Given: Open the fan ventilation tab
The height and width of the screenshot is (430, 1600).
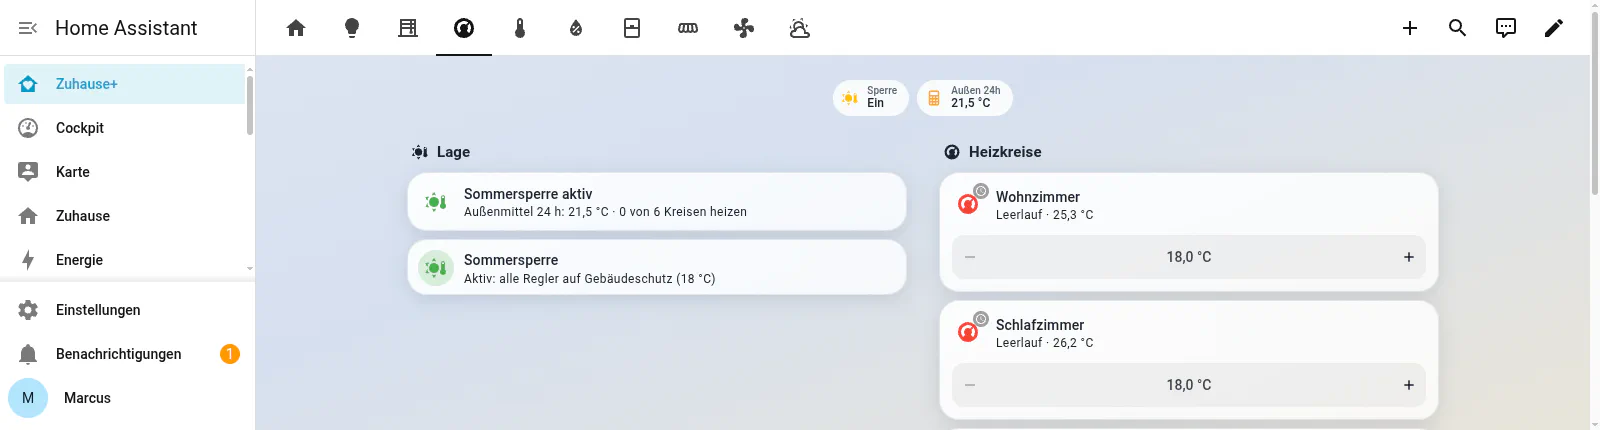Looking at the screenshot, I should click(744, 28).
